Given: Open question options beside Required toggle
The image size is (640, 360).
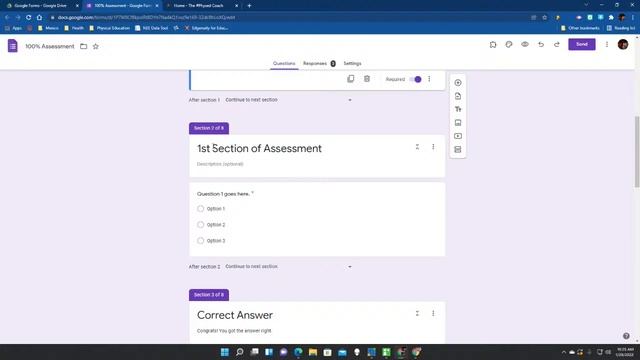Looking at the screenshot, I should (x=429, y=79).
